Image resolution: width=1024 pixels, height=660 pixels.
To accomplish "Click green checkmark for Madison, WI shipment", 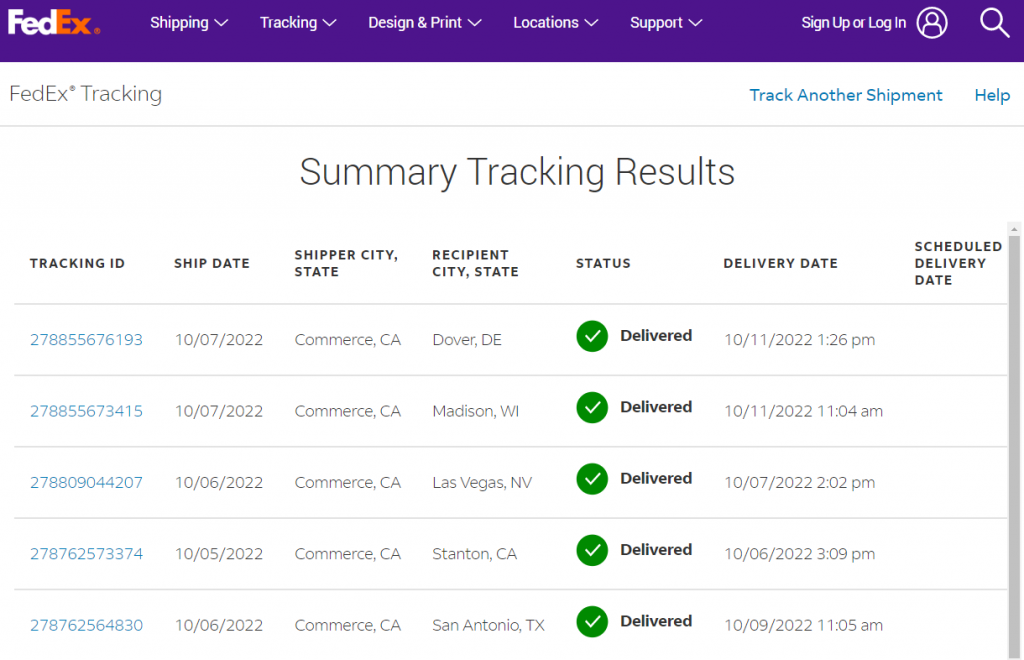I will point(592,407).
